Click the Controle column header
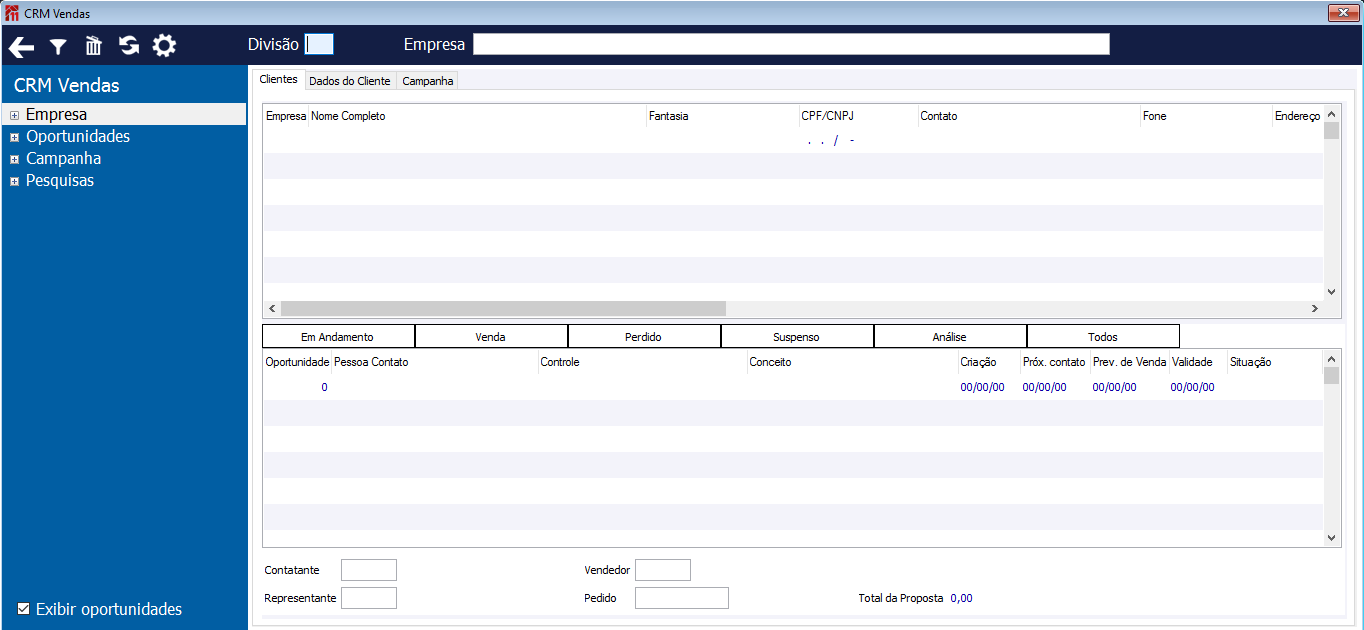Image resolution: width=1364 pixels, height=630 pixels. (560, 362)
